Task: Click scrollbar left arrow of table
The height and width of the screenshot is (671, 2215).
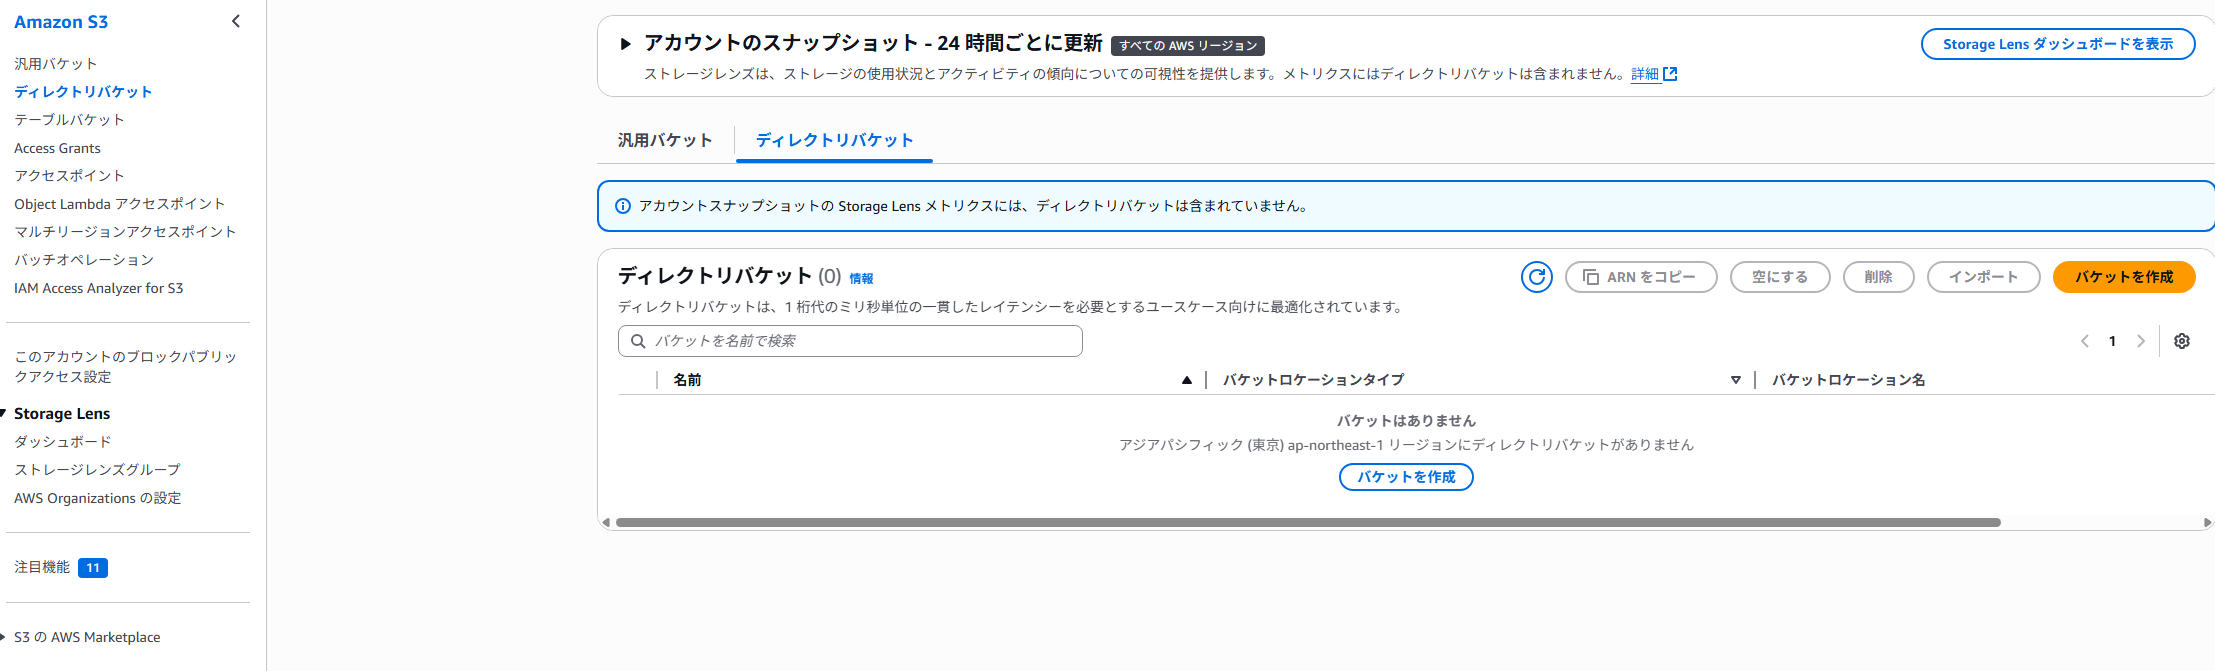Action: (606, 522)
